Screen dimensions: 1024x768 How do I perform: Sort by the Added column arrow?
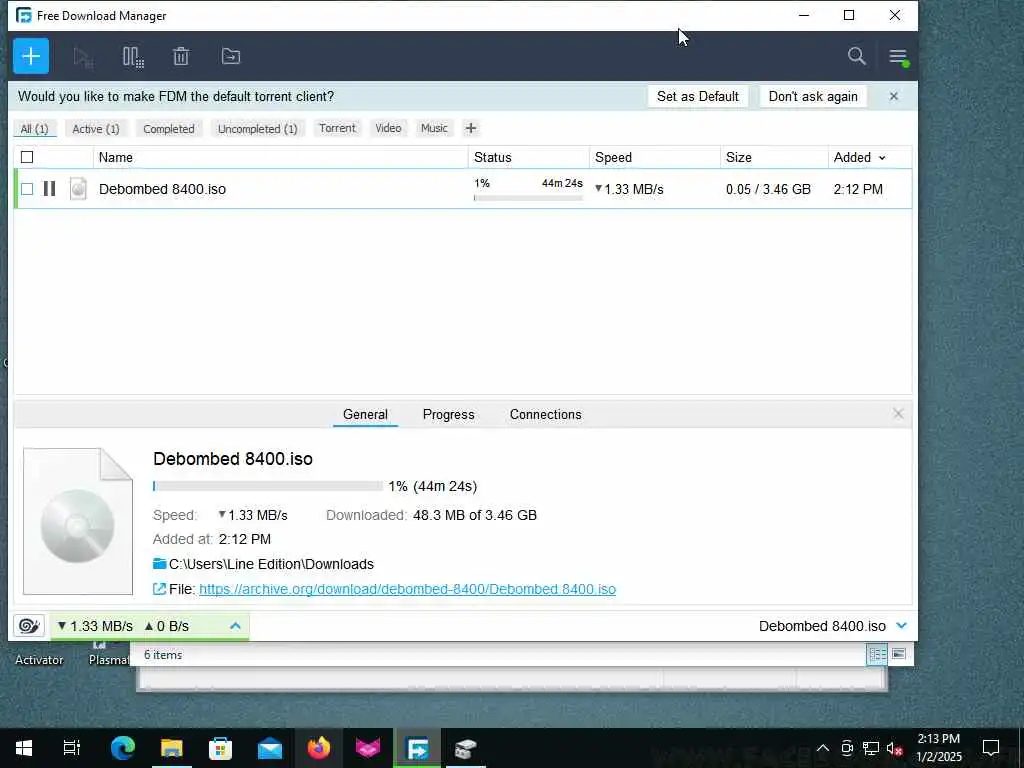point(882,158)
